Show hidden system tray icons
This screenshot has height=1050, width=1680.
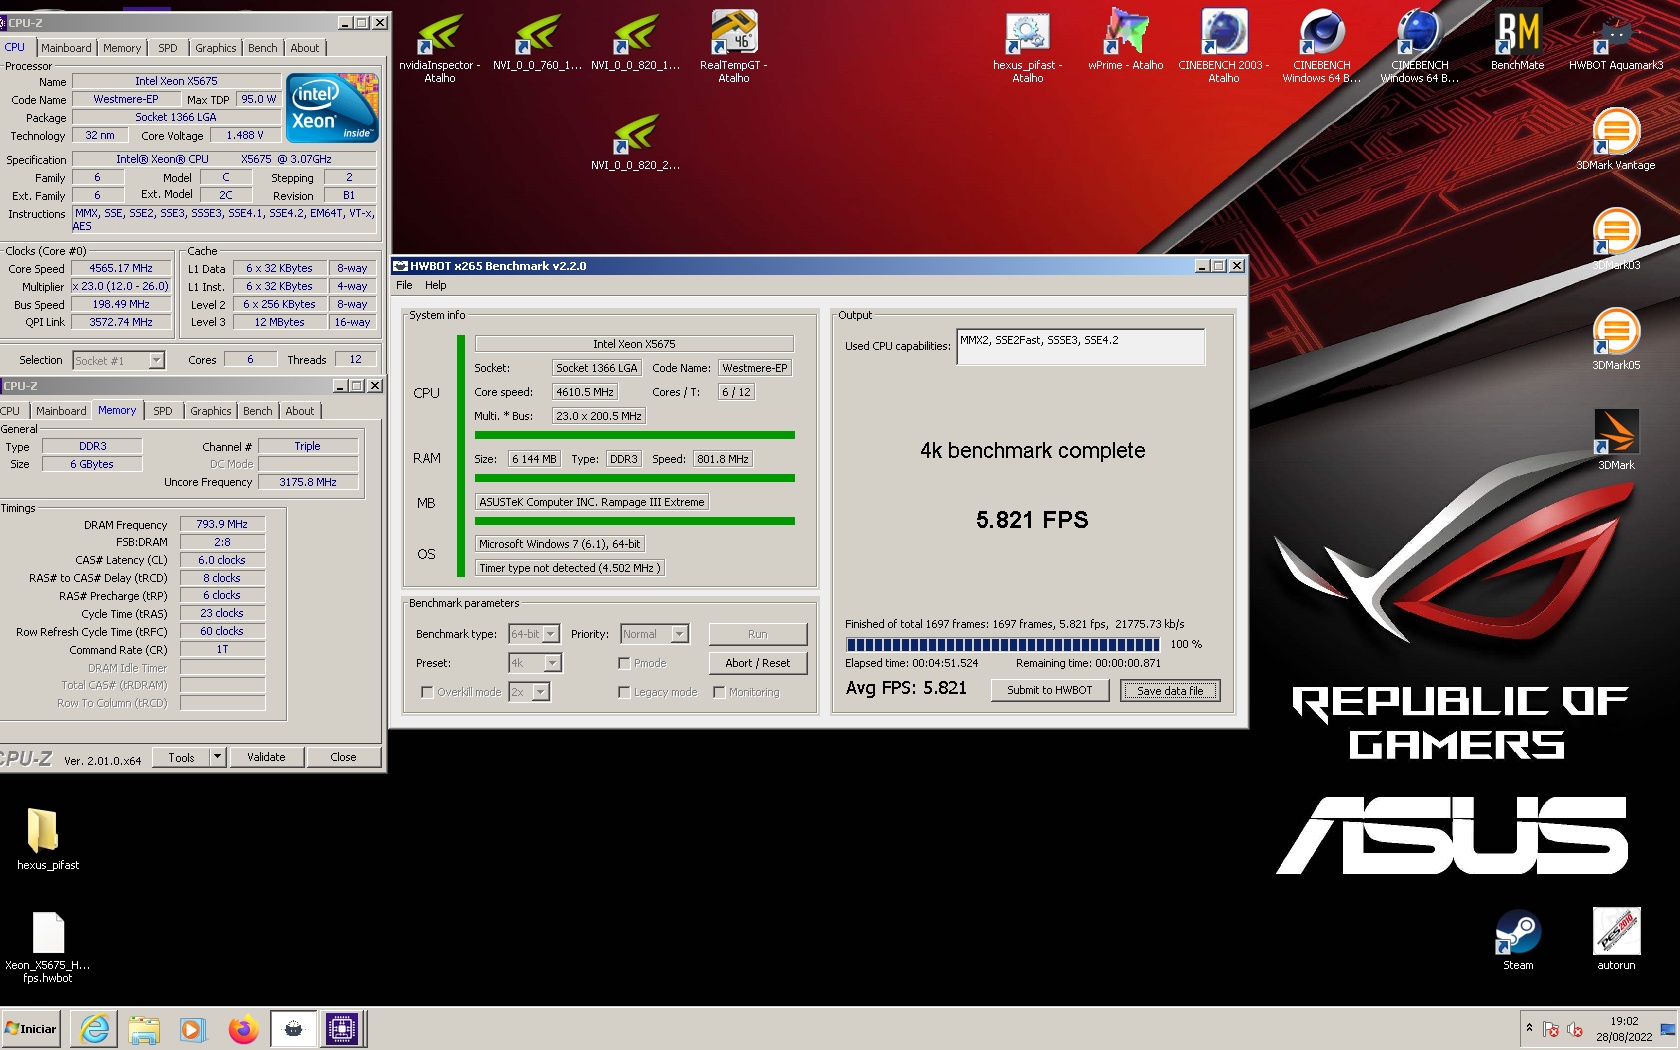pyautogui.click(x=1529, y=1028)
